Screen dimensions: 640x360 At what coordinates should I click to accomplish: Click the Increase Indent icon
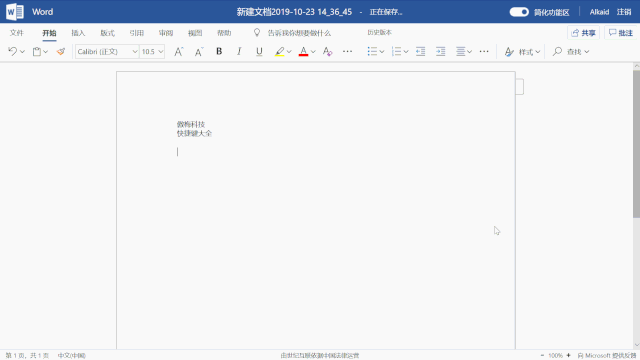(x=440, y=51)
